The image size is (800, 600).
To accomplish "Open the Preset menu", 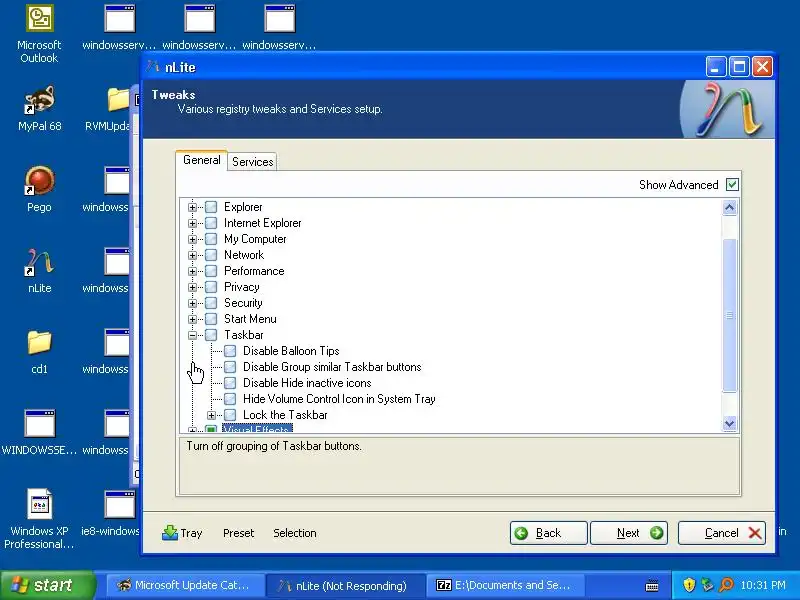I will coord(238,533).
